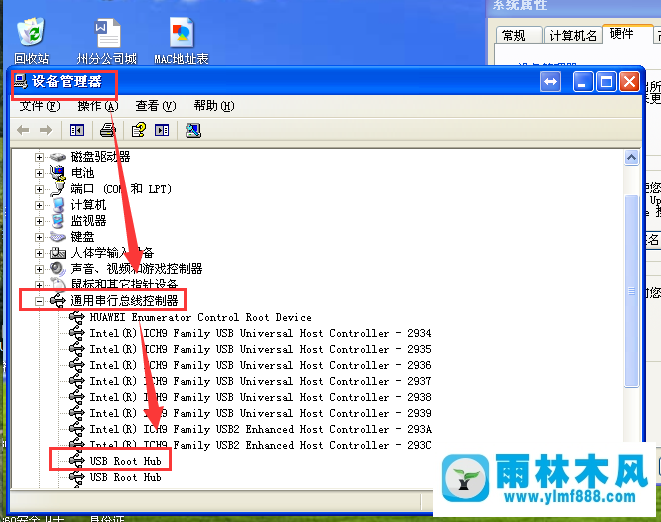Image resolution: width=661 pixels, height=522 pixels.
Task: Expand the 端口 (COM 和 LPT) node
Action: 39,189
